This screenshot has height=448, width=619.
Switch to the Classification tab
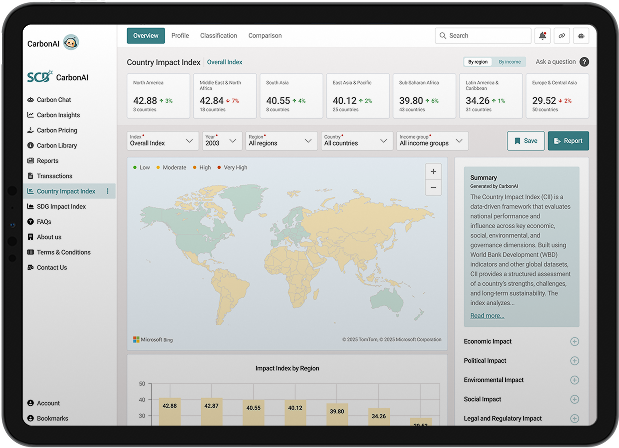[x=218, y=36]
